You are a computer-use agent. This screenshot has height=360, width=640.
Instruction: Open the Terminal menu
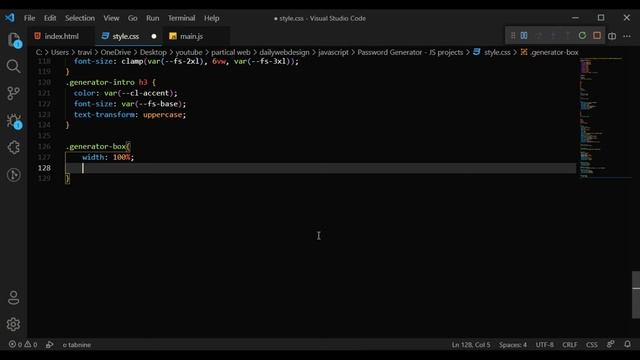(x=181, y=18)
